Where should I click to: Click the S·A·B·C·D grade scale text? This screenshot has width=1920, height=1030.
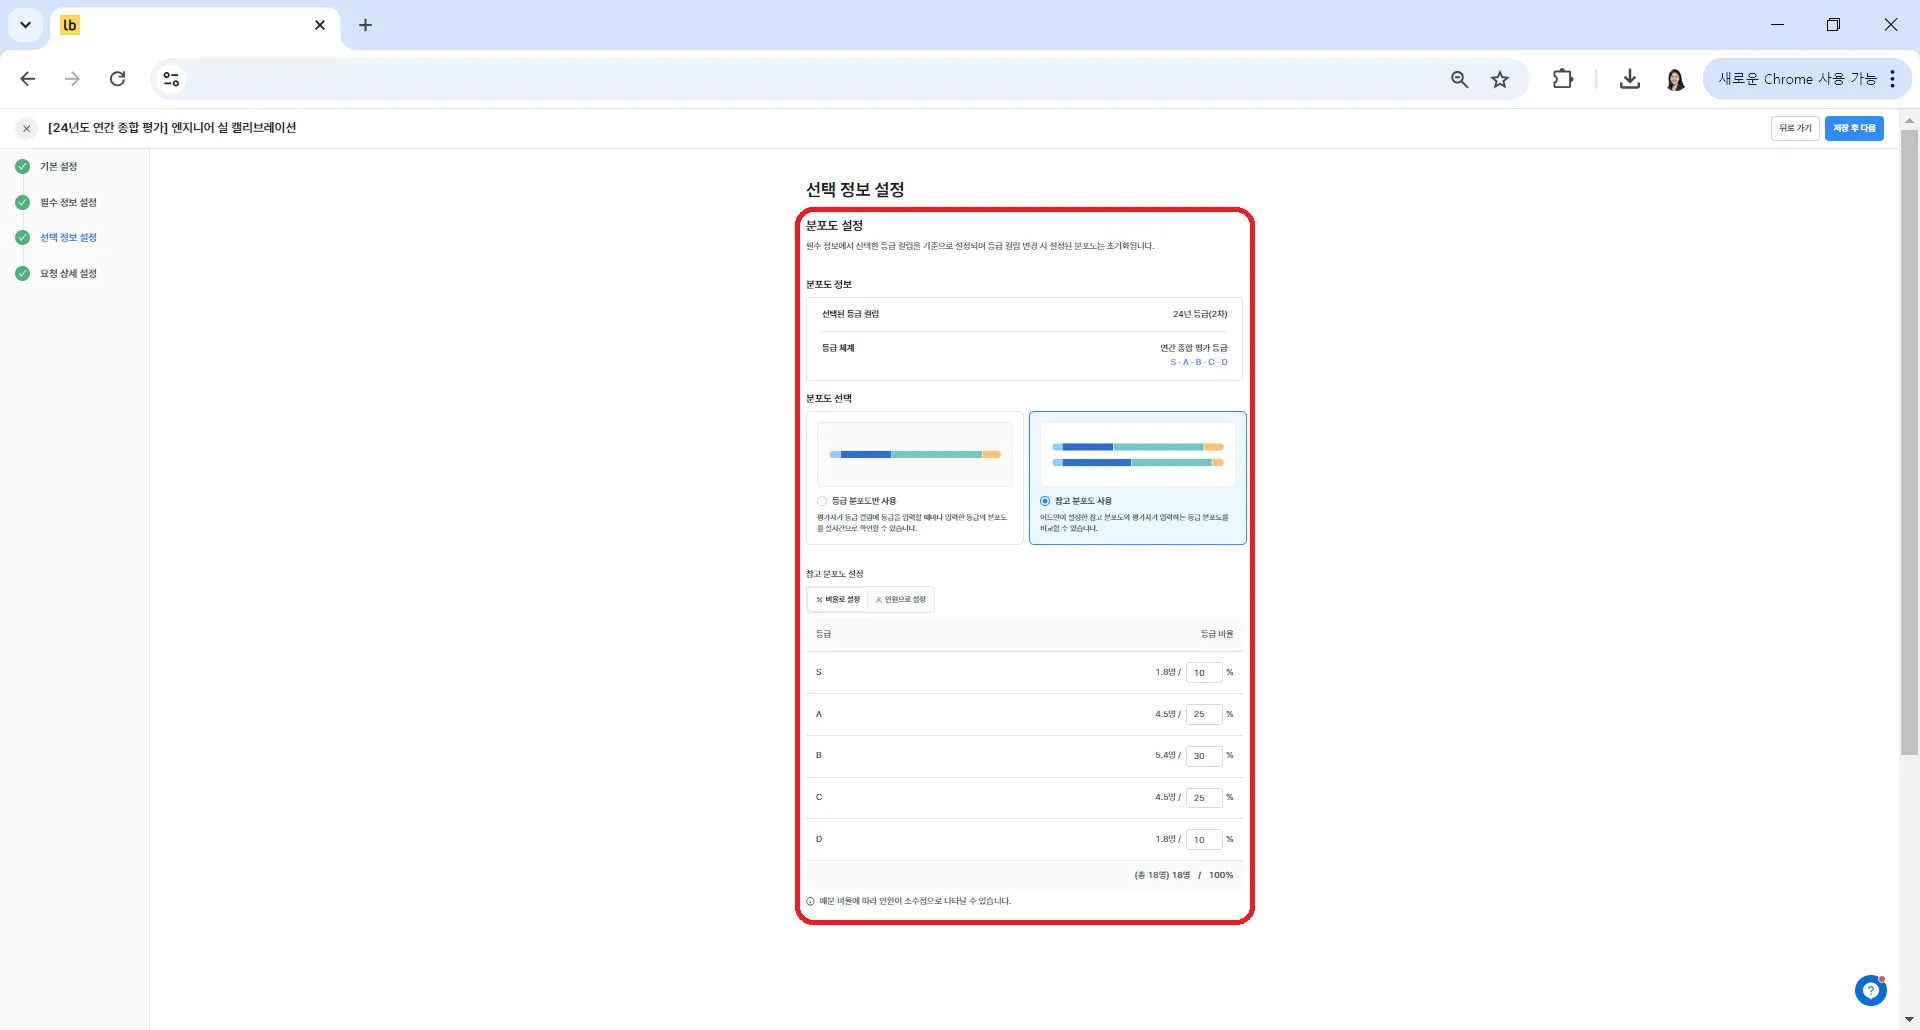click(1199, 362)
